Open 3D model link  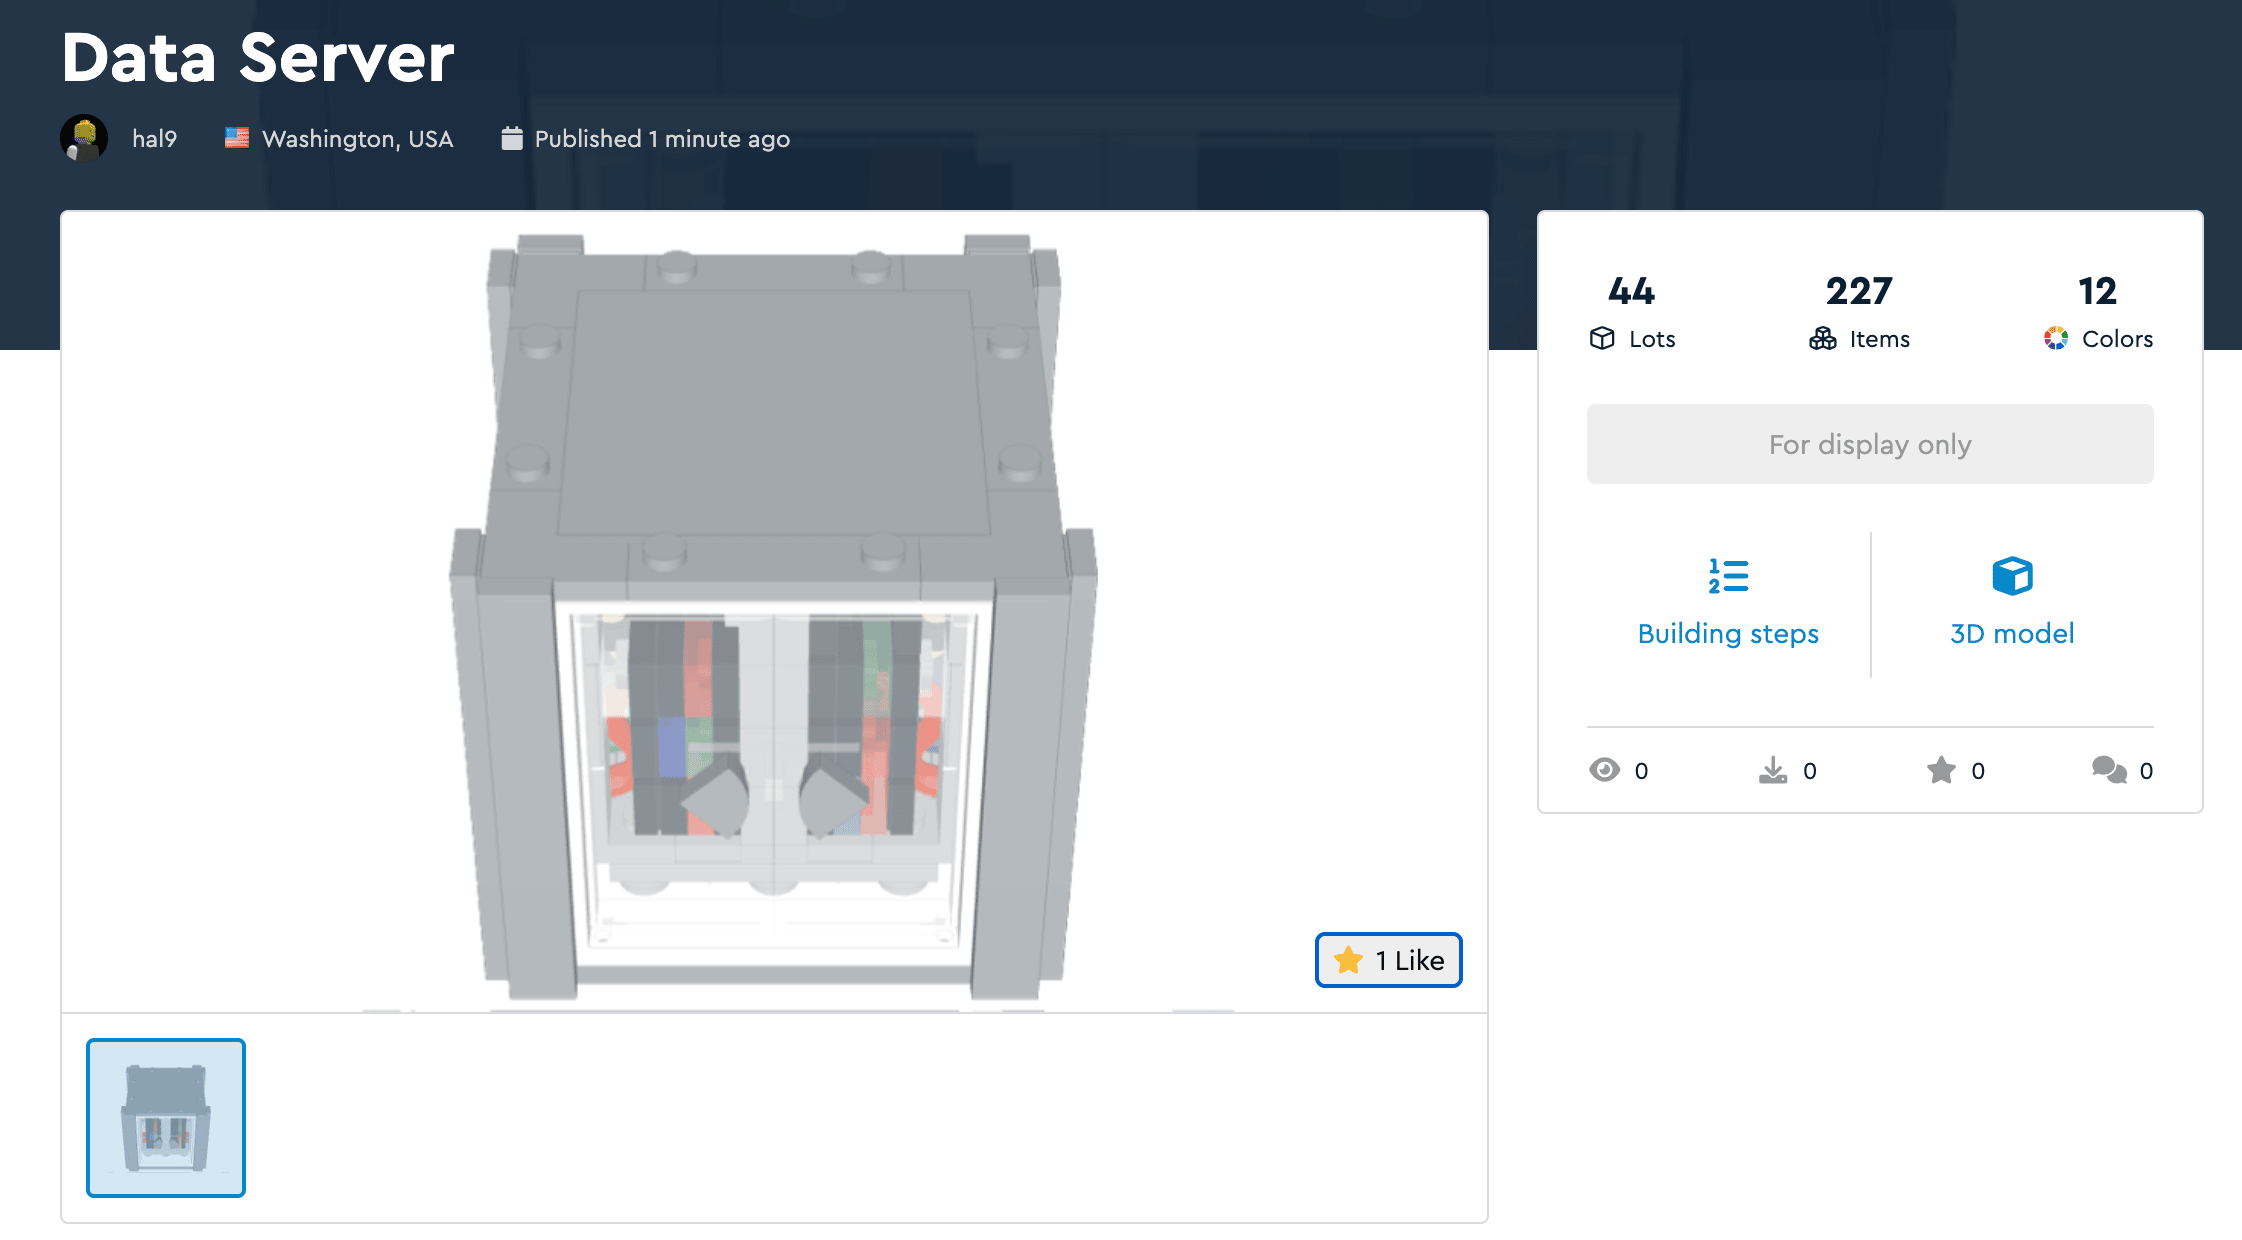tap(2012, 634)
